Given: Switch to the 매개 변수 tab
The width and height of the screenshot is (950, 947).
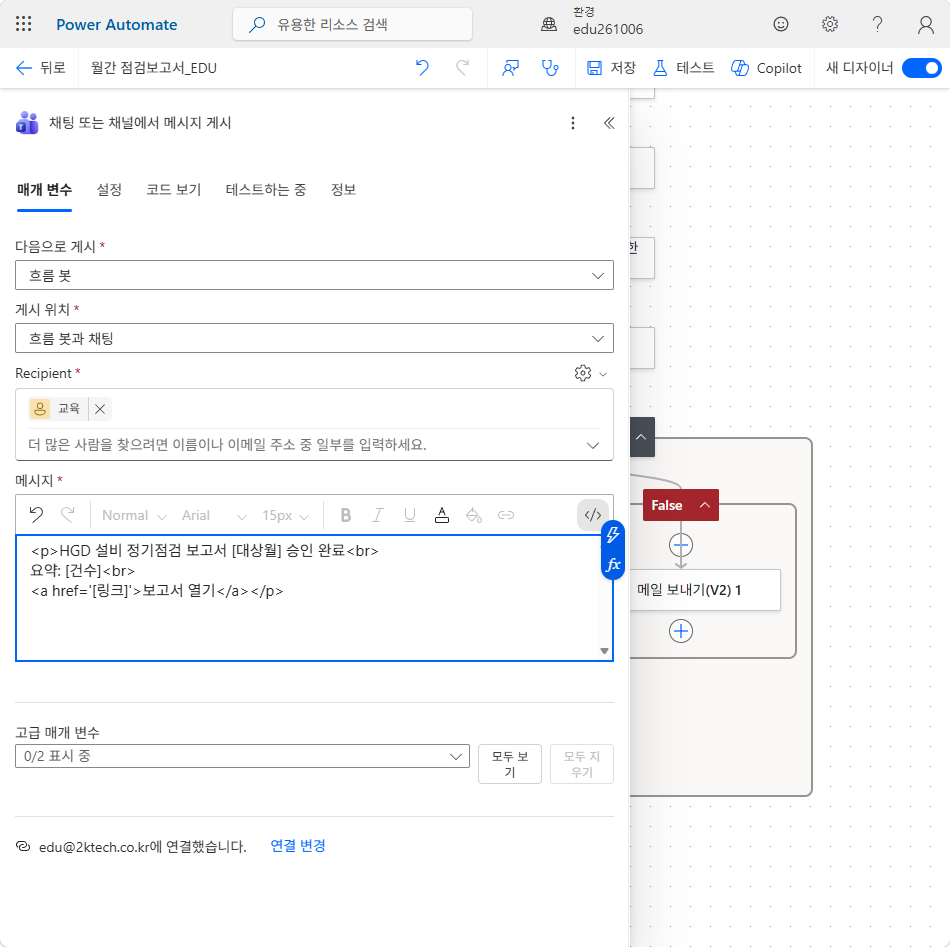Looking at the screenshot, I should pyautogui.click(x=44, y=190).
